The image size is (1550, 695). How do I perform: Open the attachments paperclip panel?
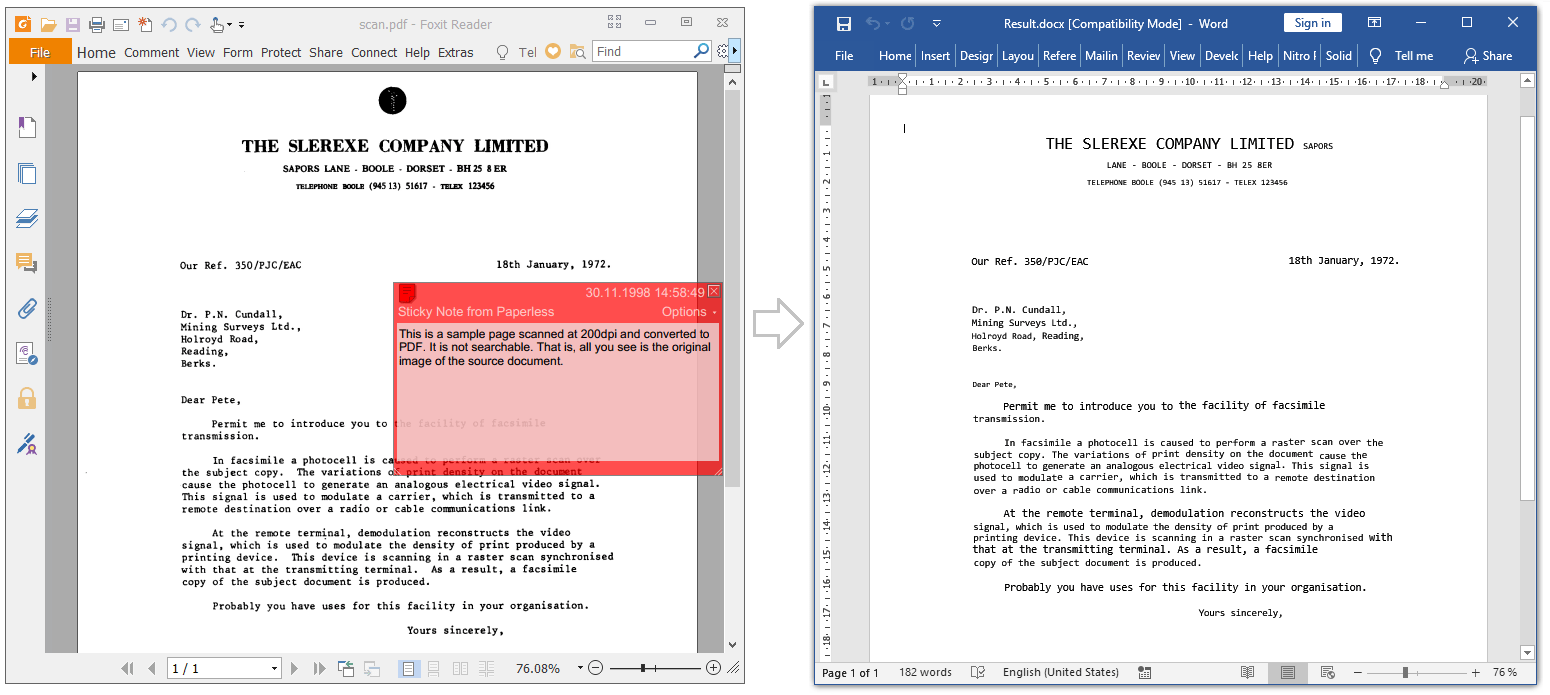[x=27, y=308]
